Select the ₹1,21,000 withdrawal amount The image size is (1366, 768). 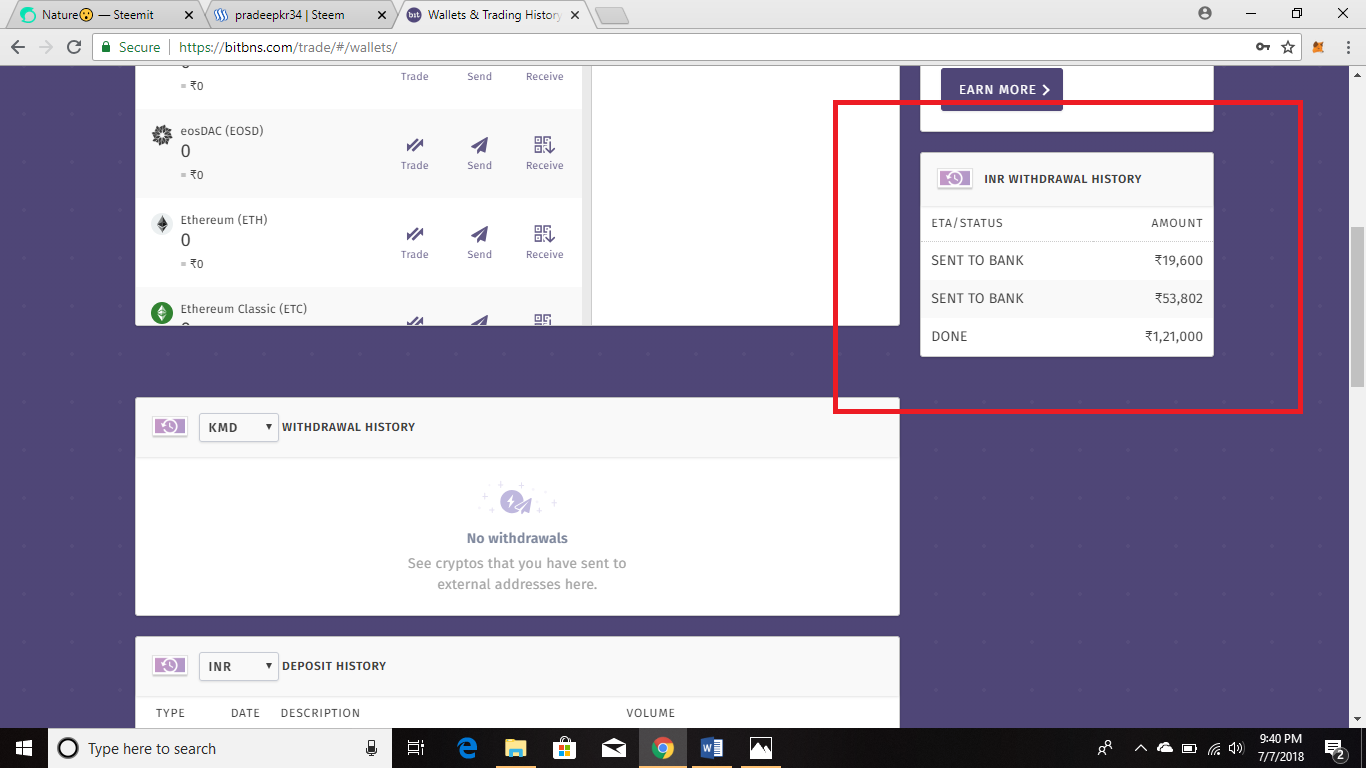[1174, 336]
